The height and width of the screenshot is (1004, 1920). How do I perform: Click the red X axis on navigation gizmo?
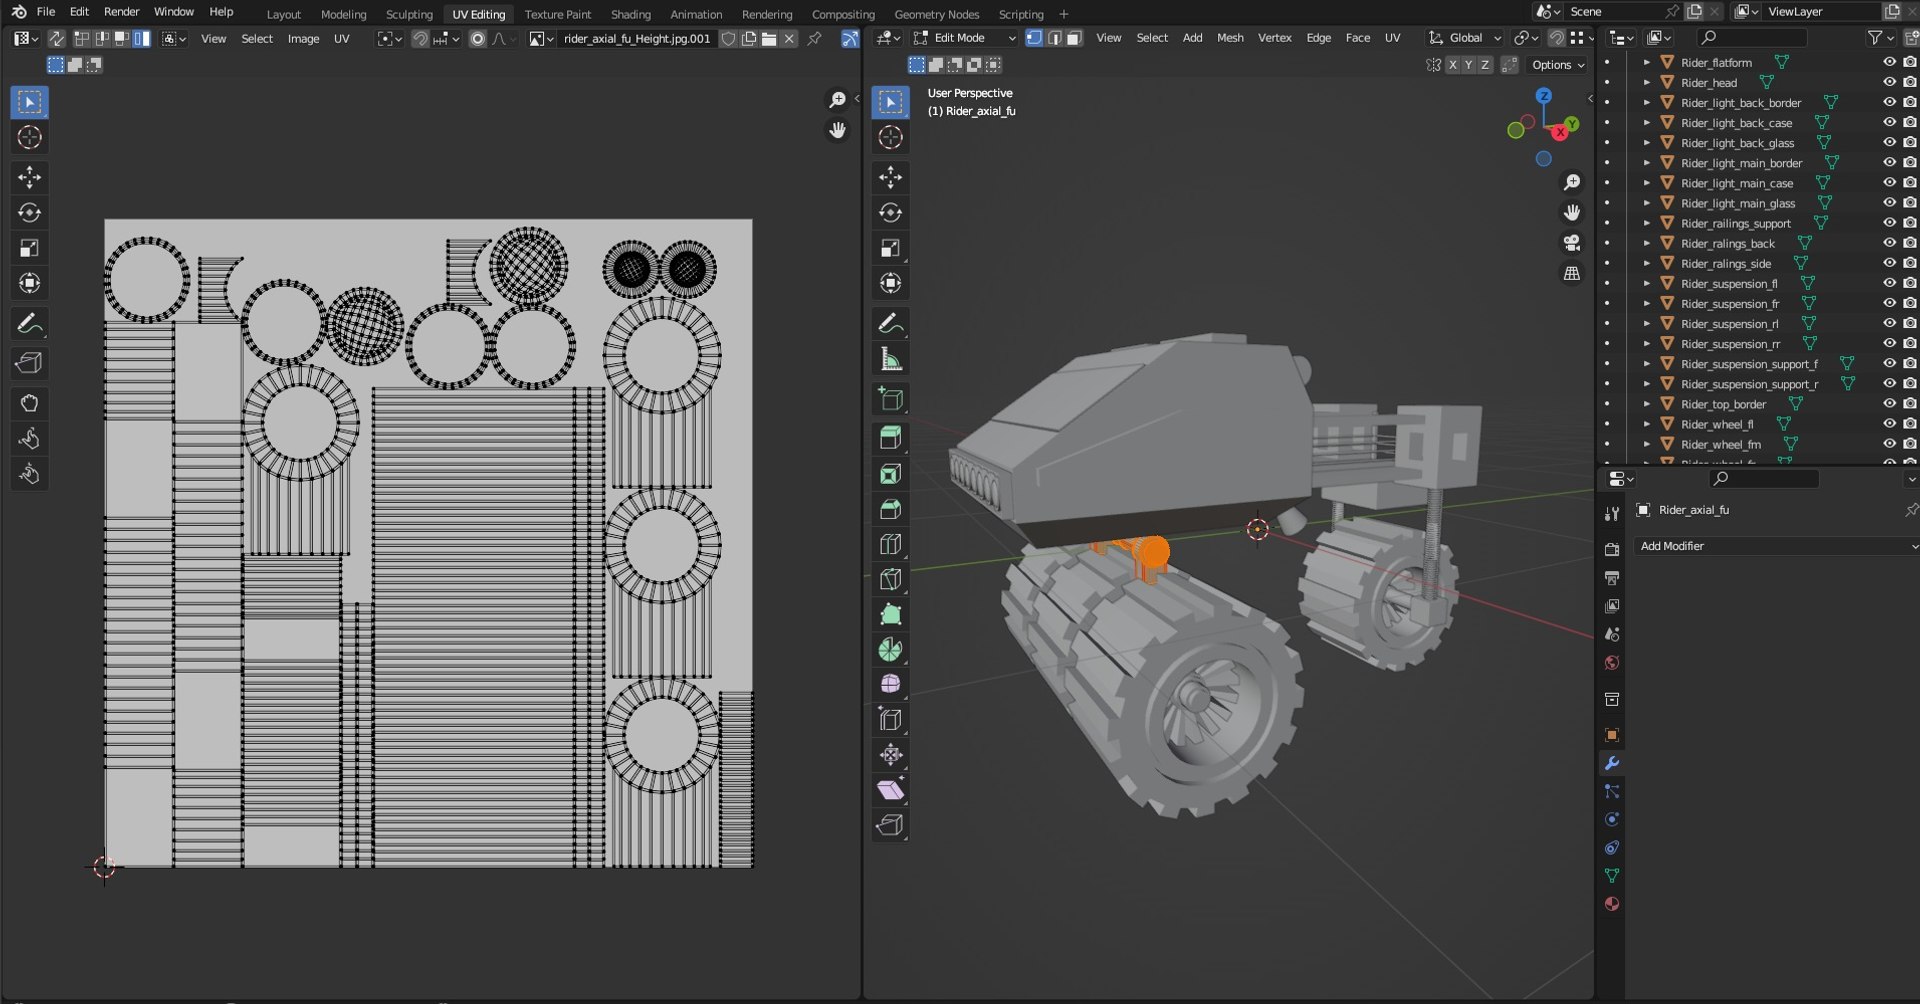coord(1559,133)
